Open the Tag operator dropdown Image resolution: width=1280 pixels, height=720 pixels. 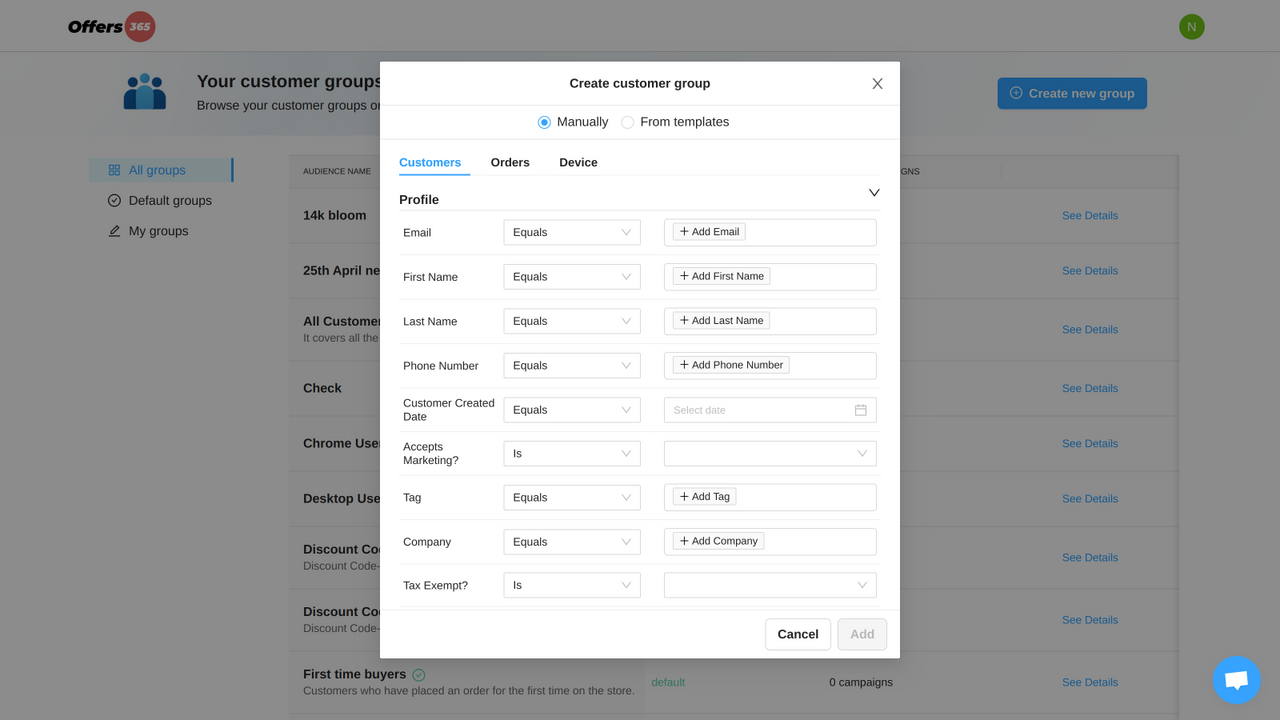click(572, 497)
